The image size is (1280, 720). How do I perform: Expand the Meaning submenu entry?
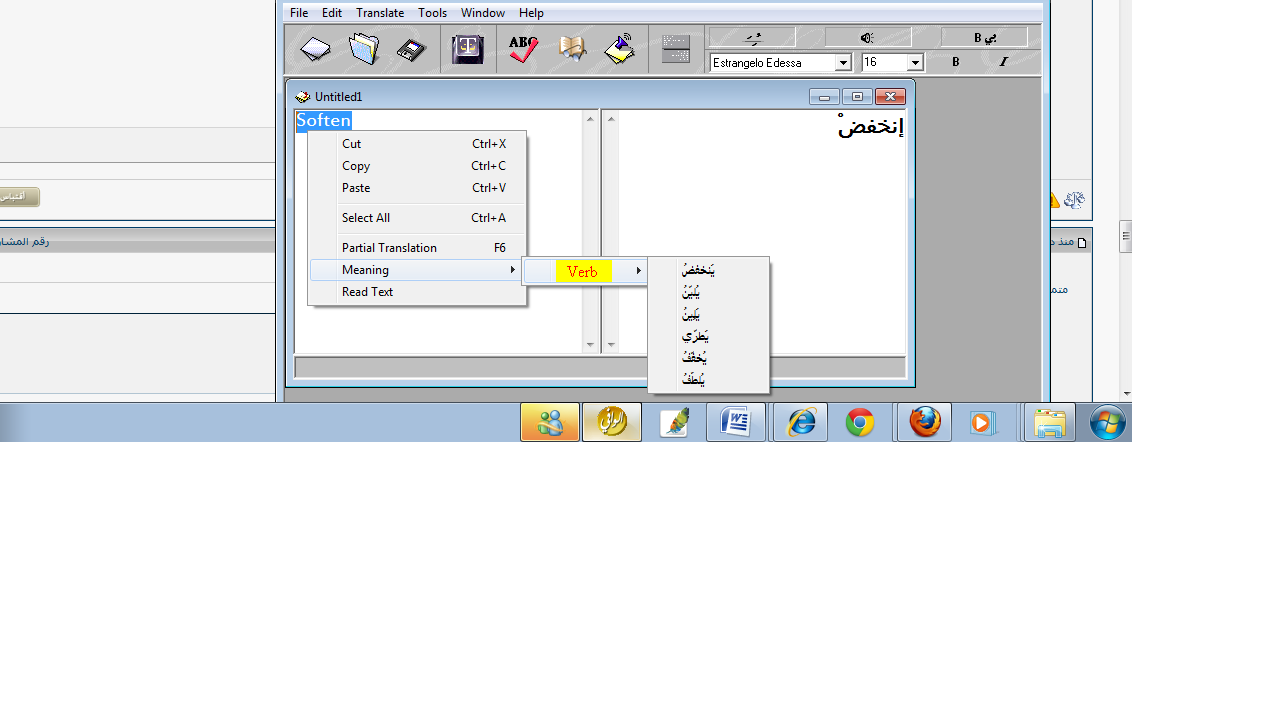tap(417, 270)
